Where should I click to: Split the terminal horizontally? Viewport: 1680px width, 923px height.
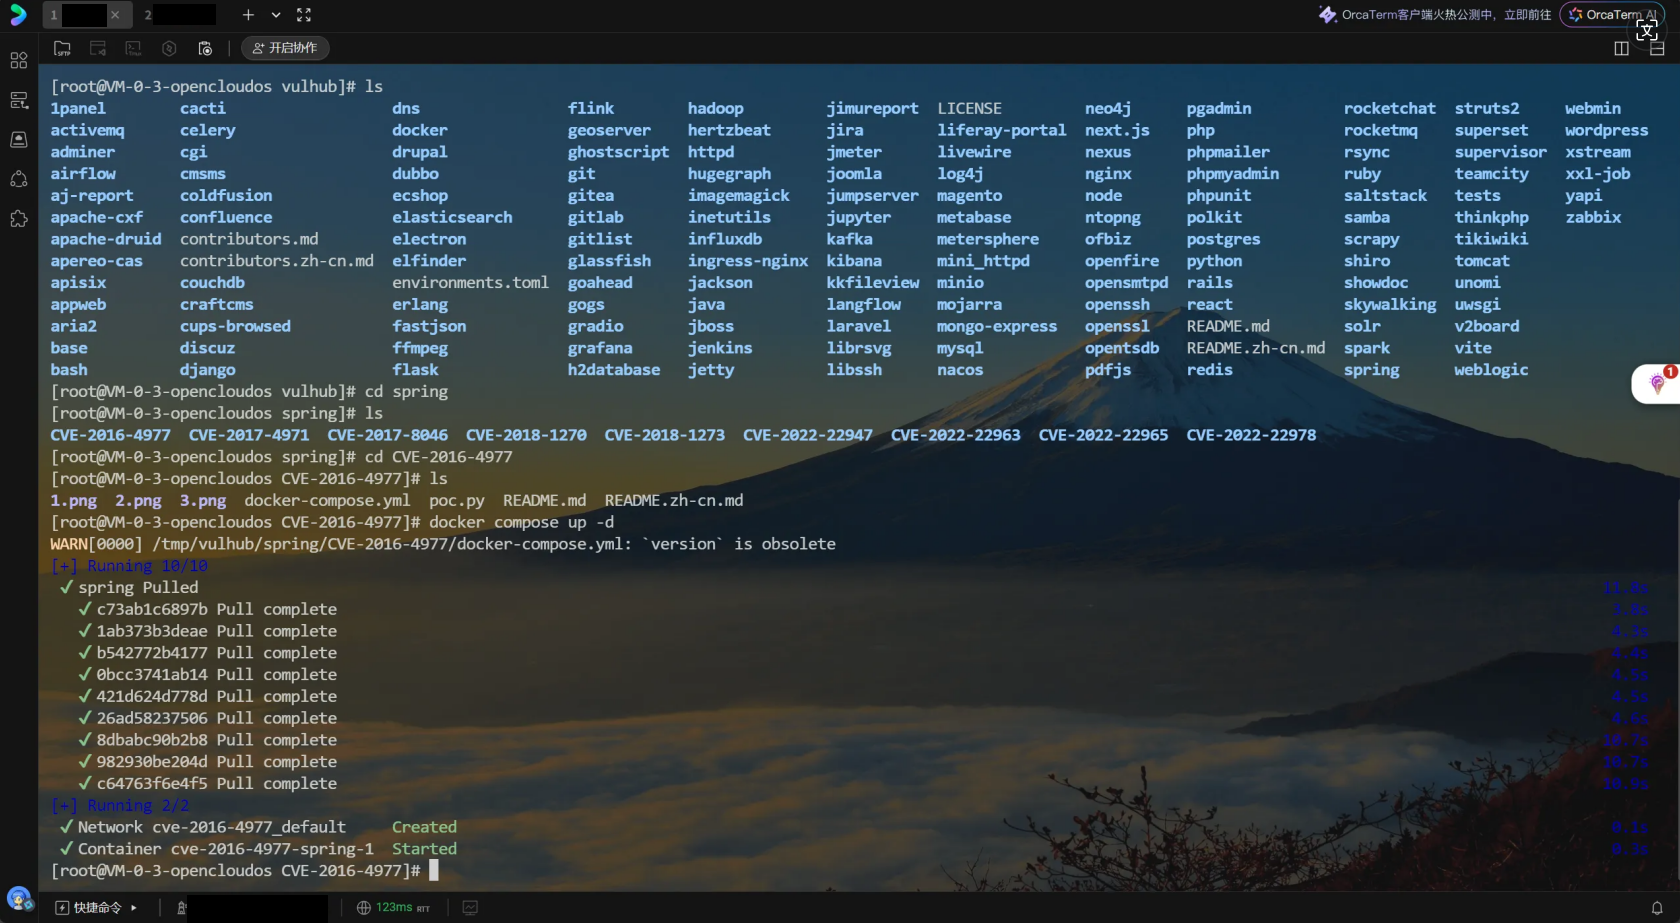pyautogui.click(x=1657, y=48)
